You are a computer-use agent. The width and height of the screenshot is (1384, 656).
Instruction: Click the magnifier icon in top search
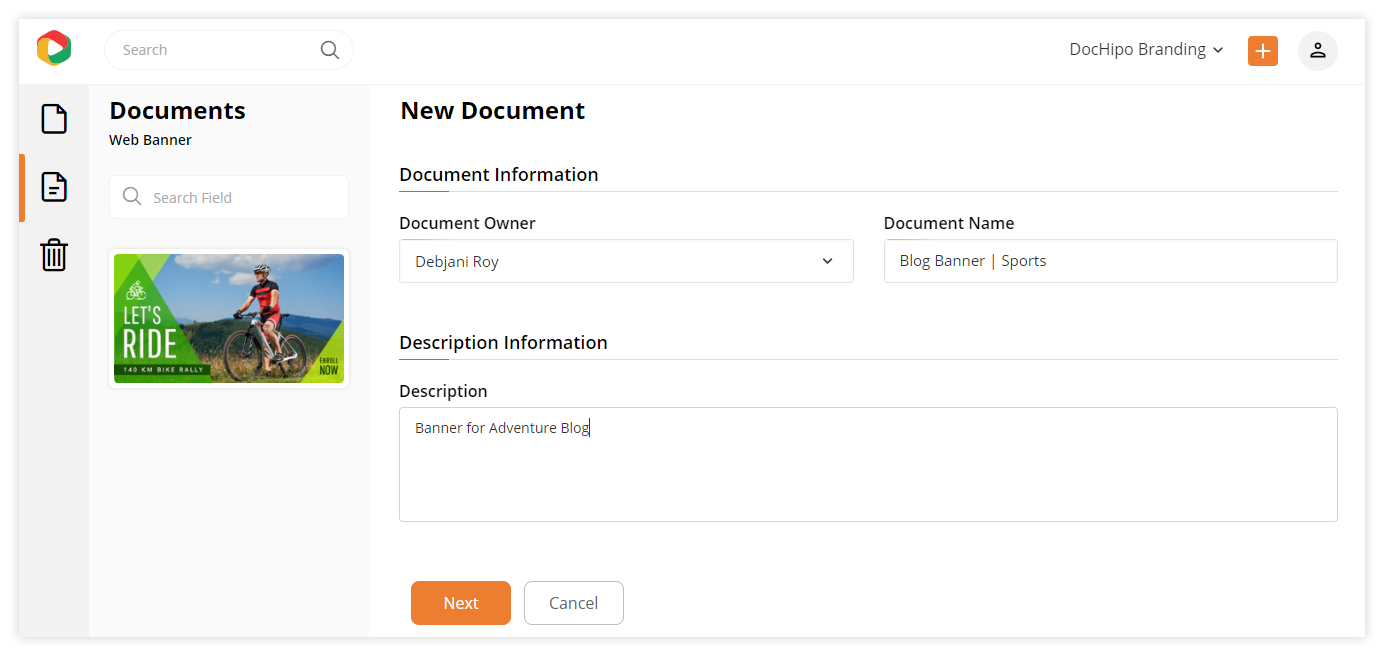click(x=330, y=50)
